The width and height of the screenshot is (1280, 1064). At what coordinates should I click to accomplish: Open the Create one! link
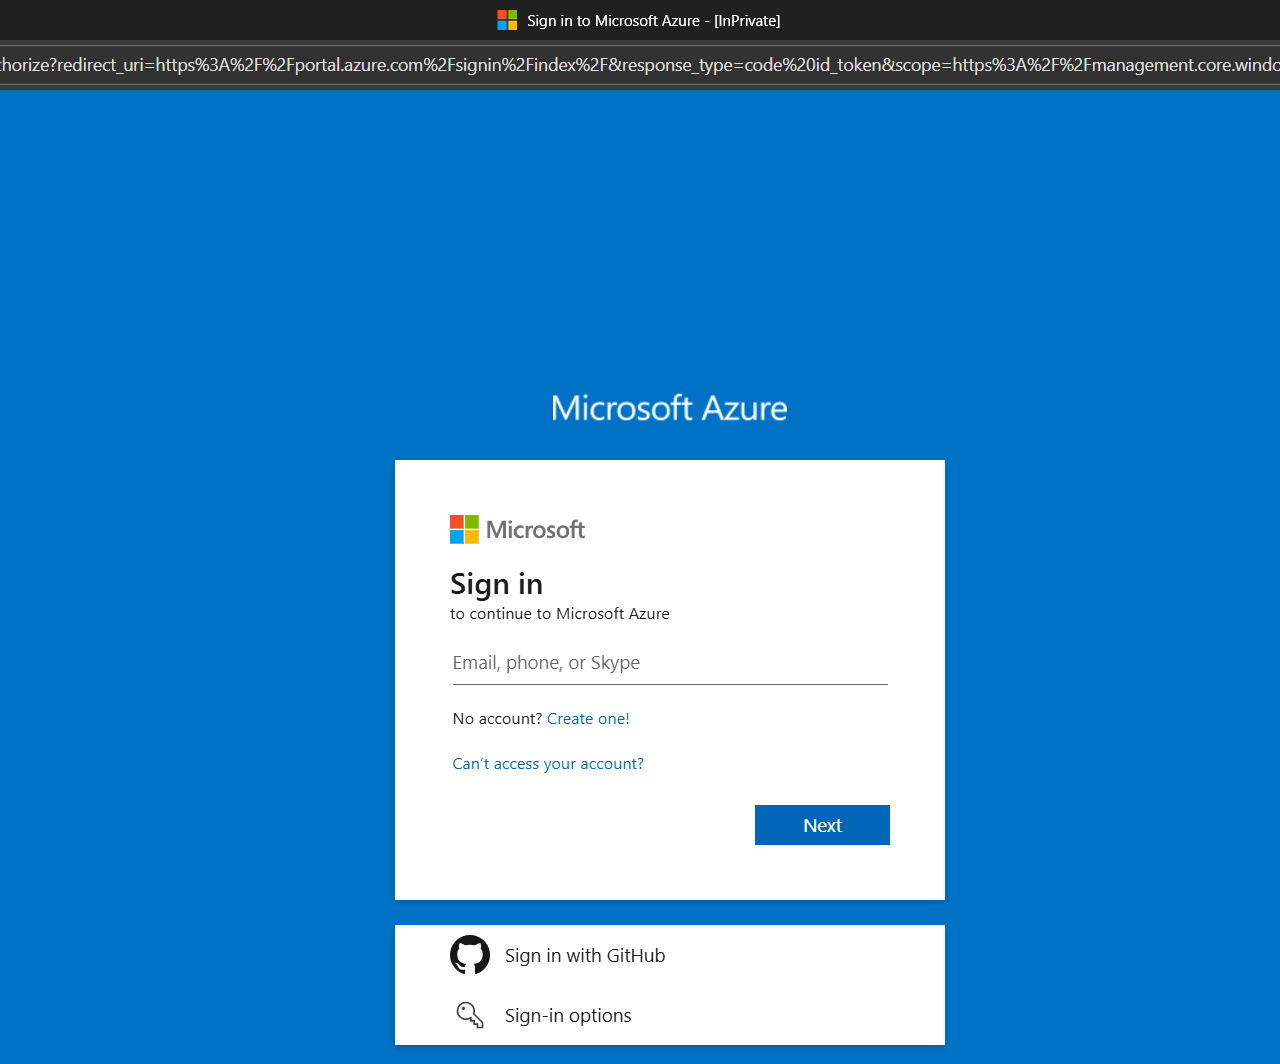(x=588, y=719)
